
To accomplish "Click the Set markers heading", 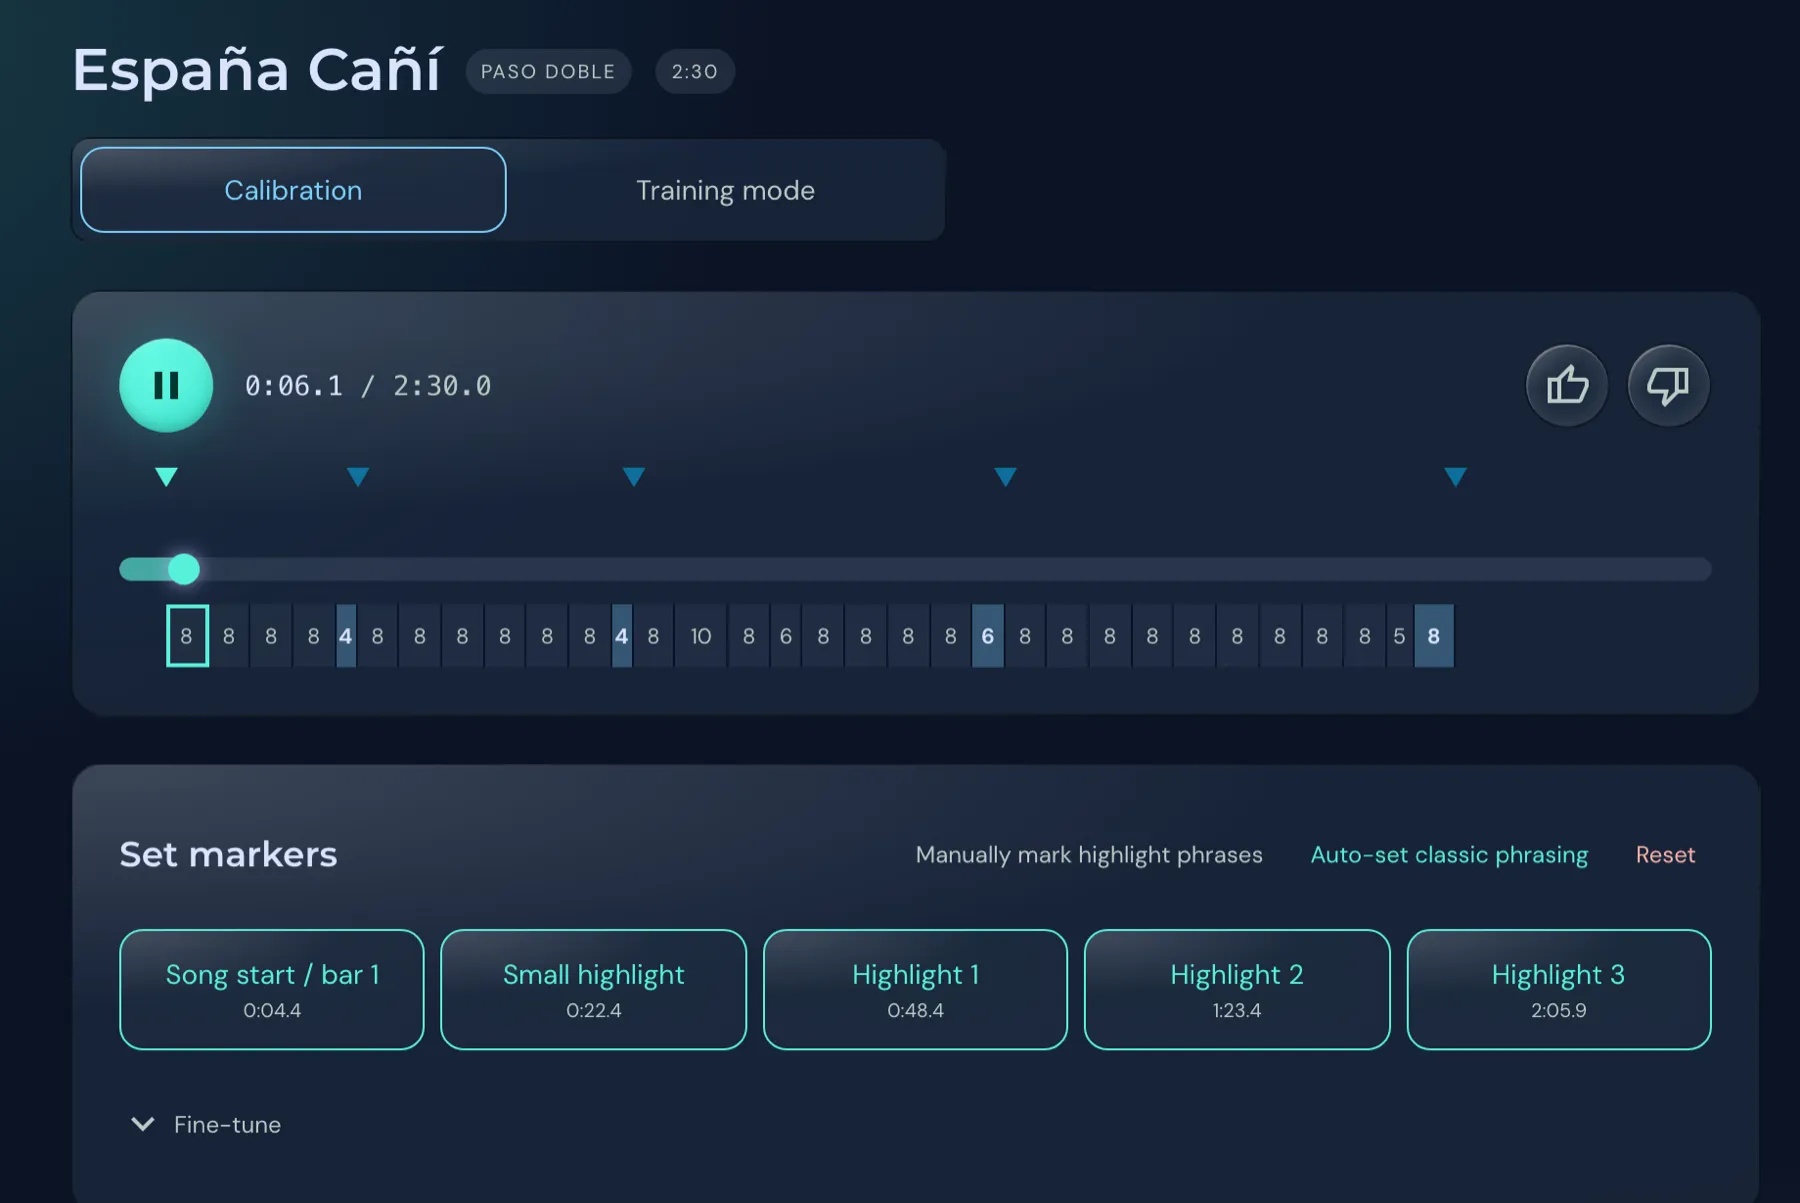I will (228, 855).
